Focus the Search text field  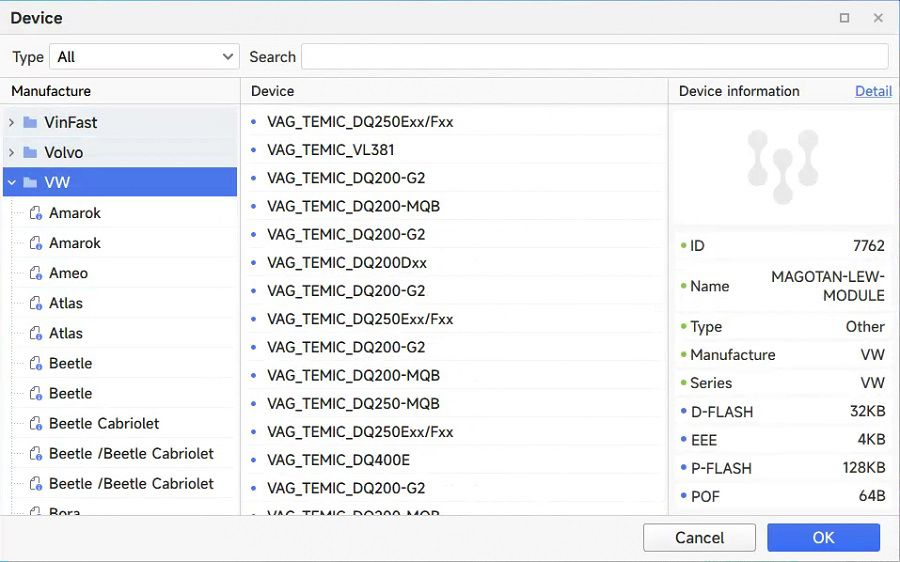[594, 57]
